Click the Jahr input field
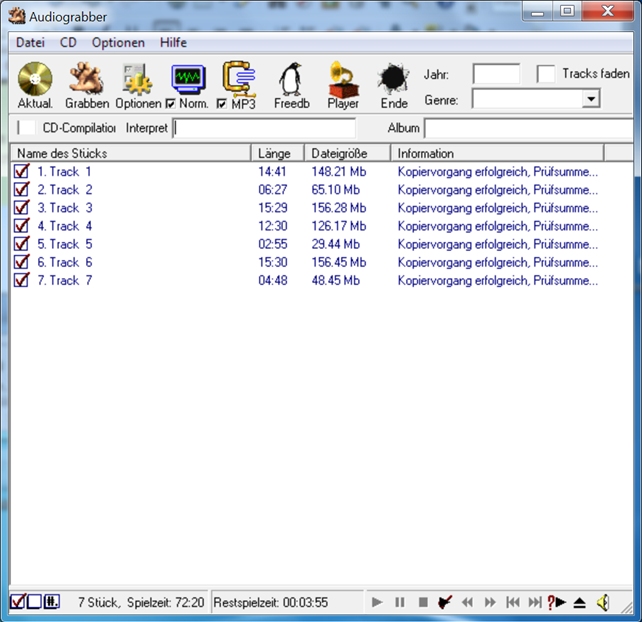Image resolution: width=642 pixels, height=622 pixels. click(496, 74)
